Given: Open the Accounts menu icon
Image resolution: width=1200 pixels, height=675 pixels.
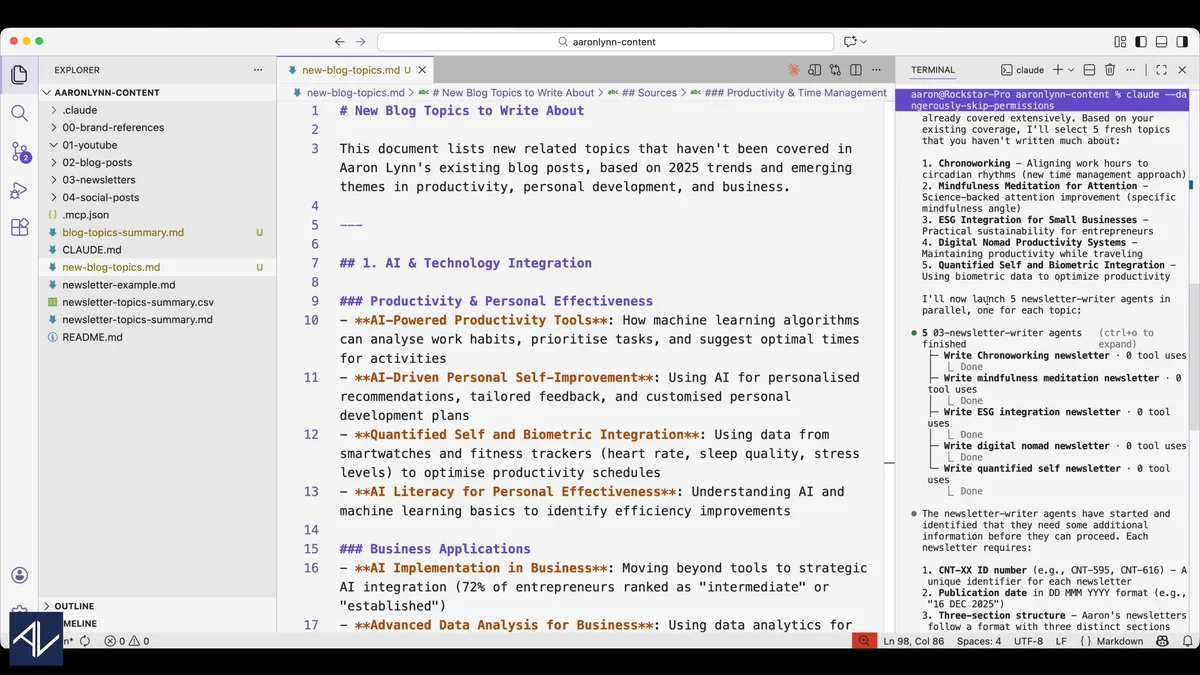Looking at the screenshot, I should click(x=19, y=575).
